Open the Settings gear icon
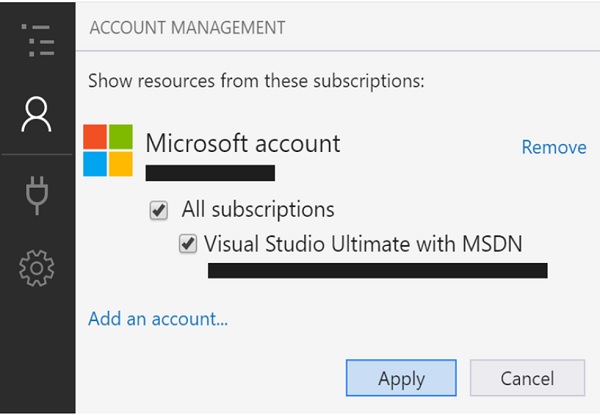The height and width of the screenshot is (415, 600). 37,268
